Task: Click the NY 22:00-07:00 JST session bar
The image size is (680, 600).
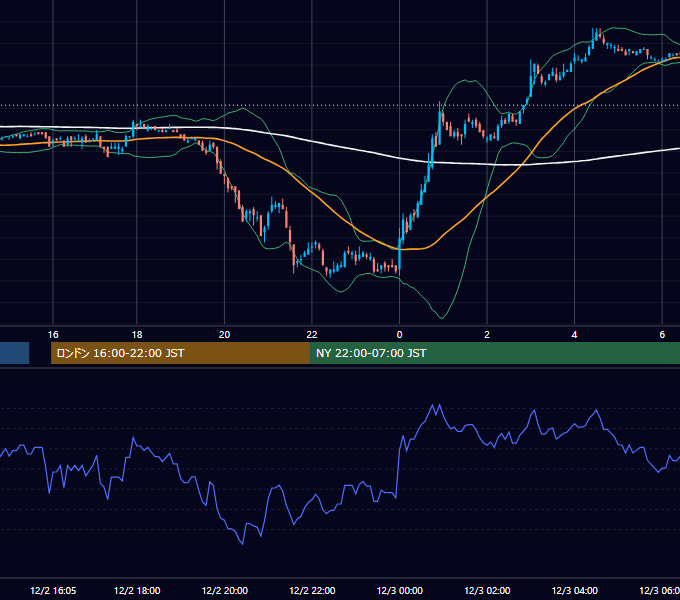Action: tap(495, 353)
